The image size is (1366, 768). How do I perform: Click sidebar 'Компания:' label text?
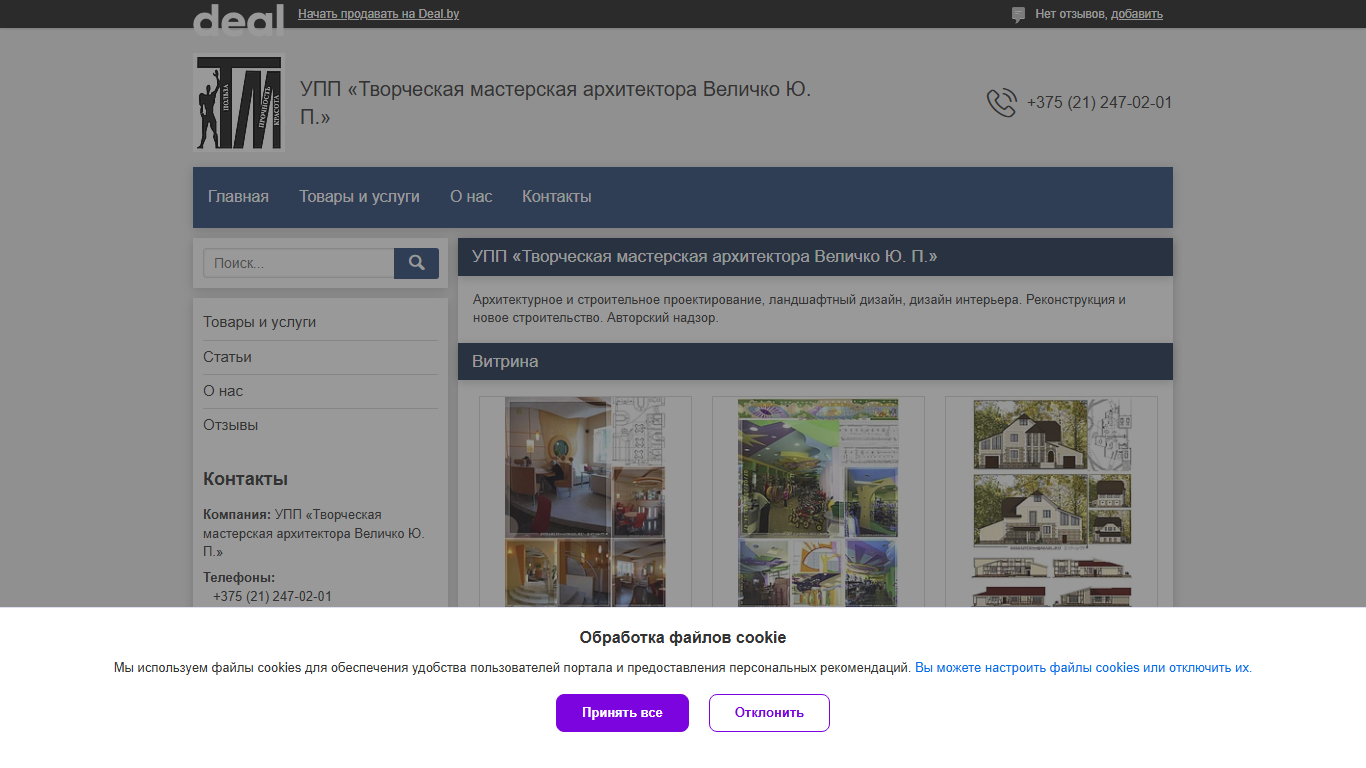click(x=237, y=515)
